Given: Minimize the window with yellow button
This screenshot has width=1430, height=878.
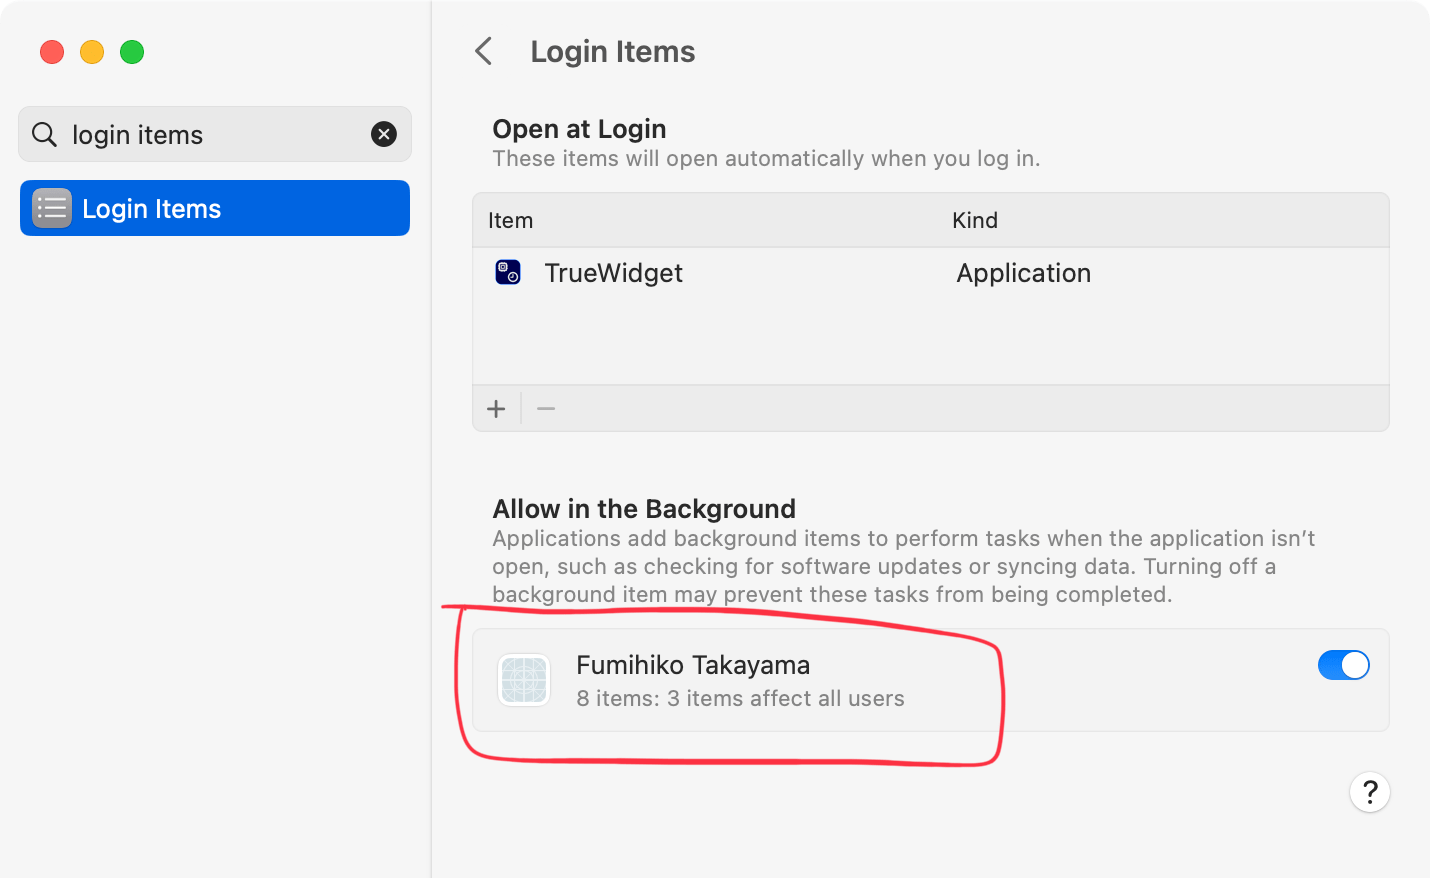Looking at the screenshot, I should click(x=92, y=52).
